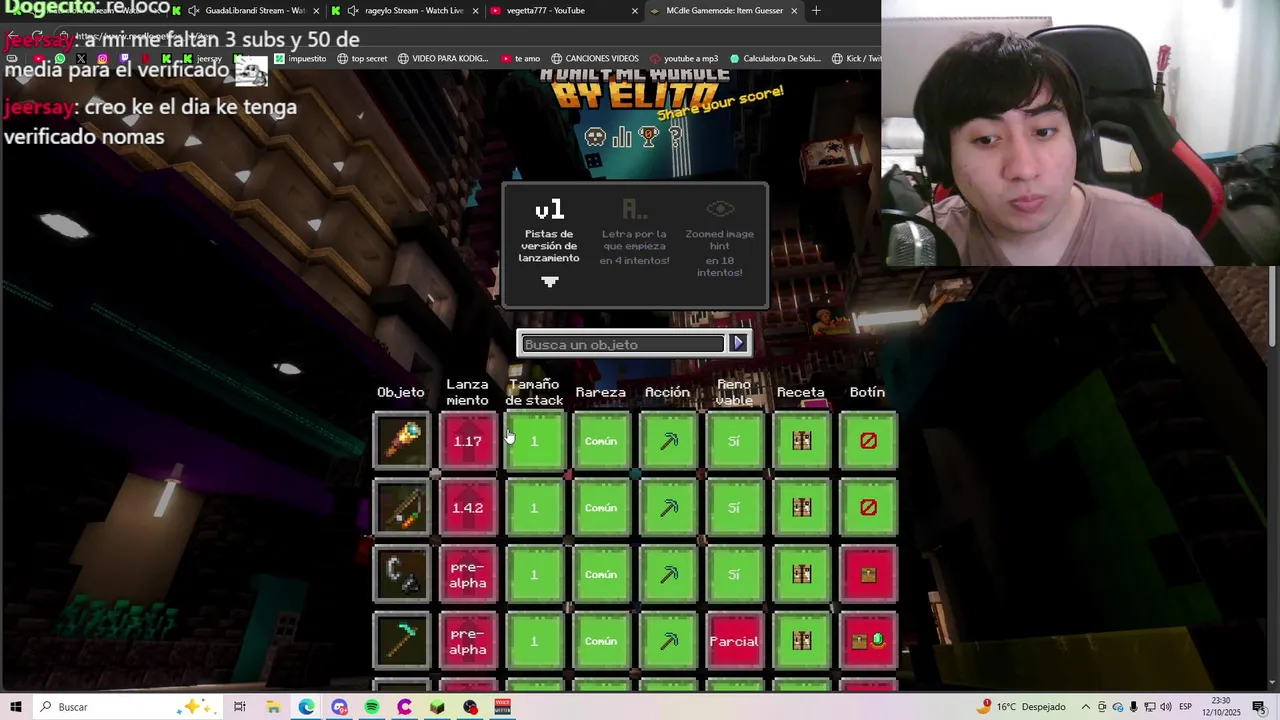
Task: Open the te amo bookmark
Action: pyautogui.click(x=520, y=59)
